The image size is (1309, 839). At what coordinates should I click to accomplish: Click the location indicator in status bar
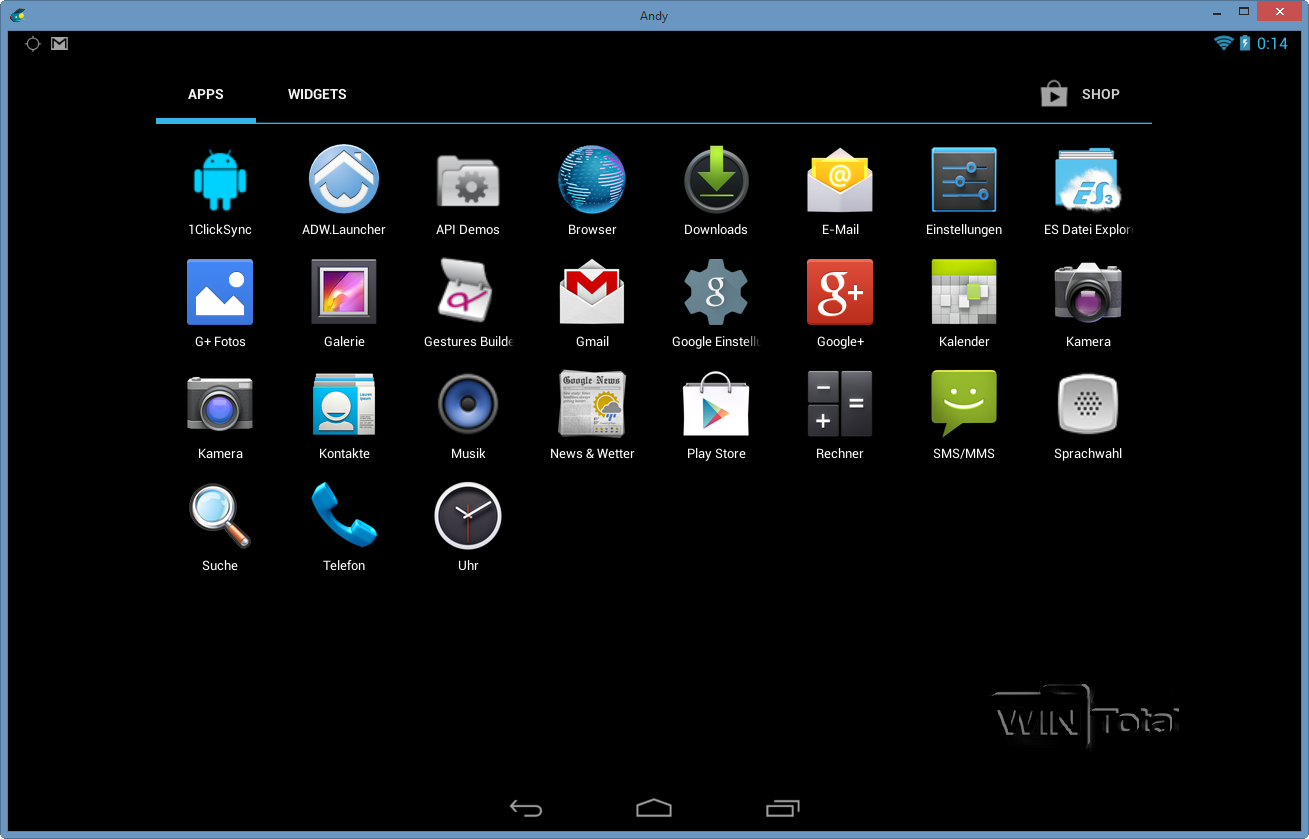click(33, 43)
